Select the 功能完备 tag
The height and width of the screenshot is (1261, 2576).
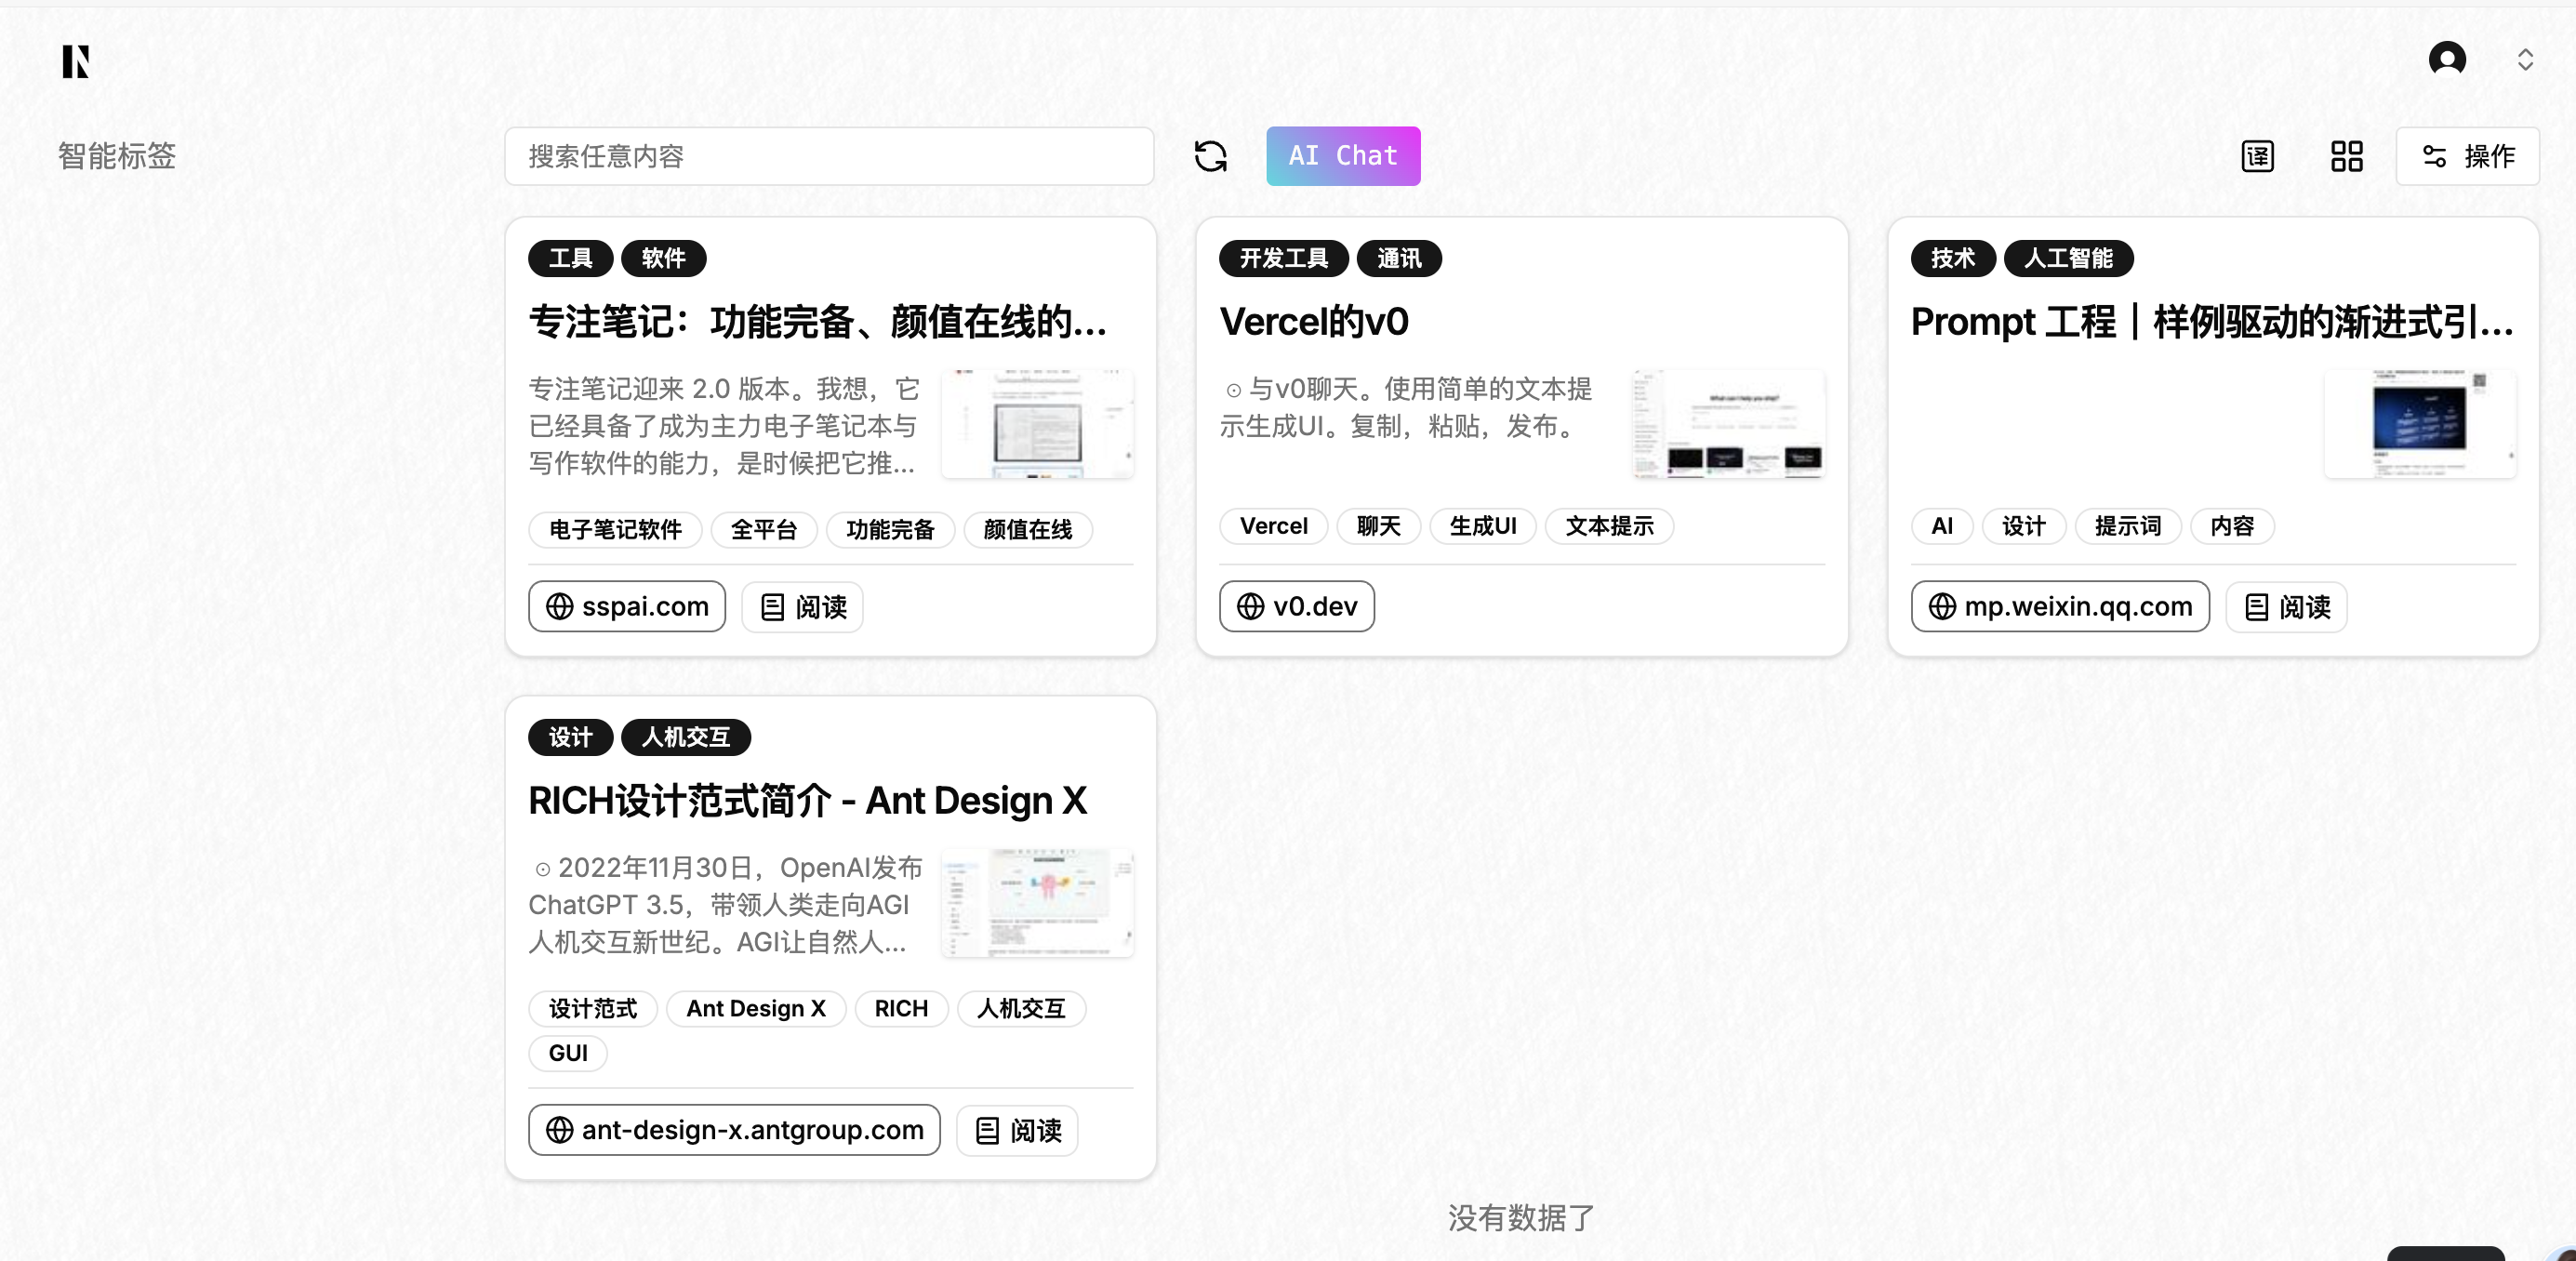click(x=890, y=529)
